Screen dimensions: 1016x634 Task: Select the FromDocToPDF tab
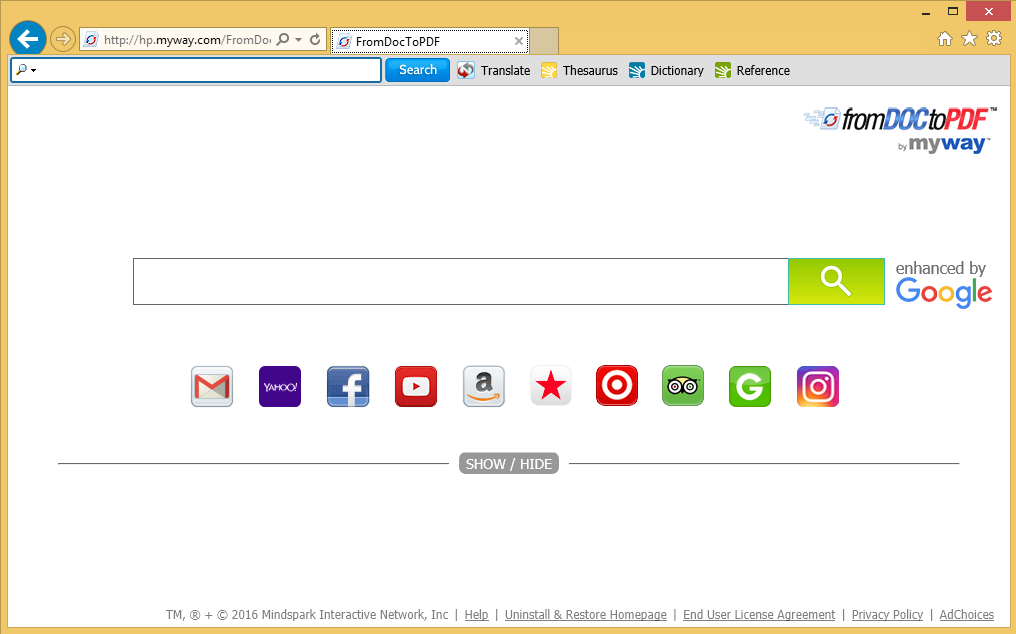pyautogui.click(x=430, y=41)
